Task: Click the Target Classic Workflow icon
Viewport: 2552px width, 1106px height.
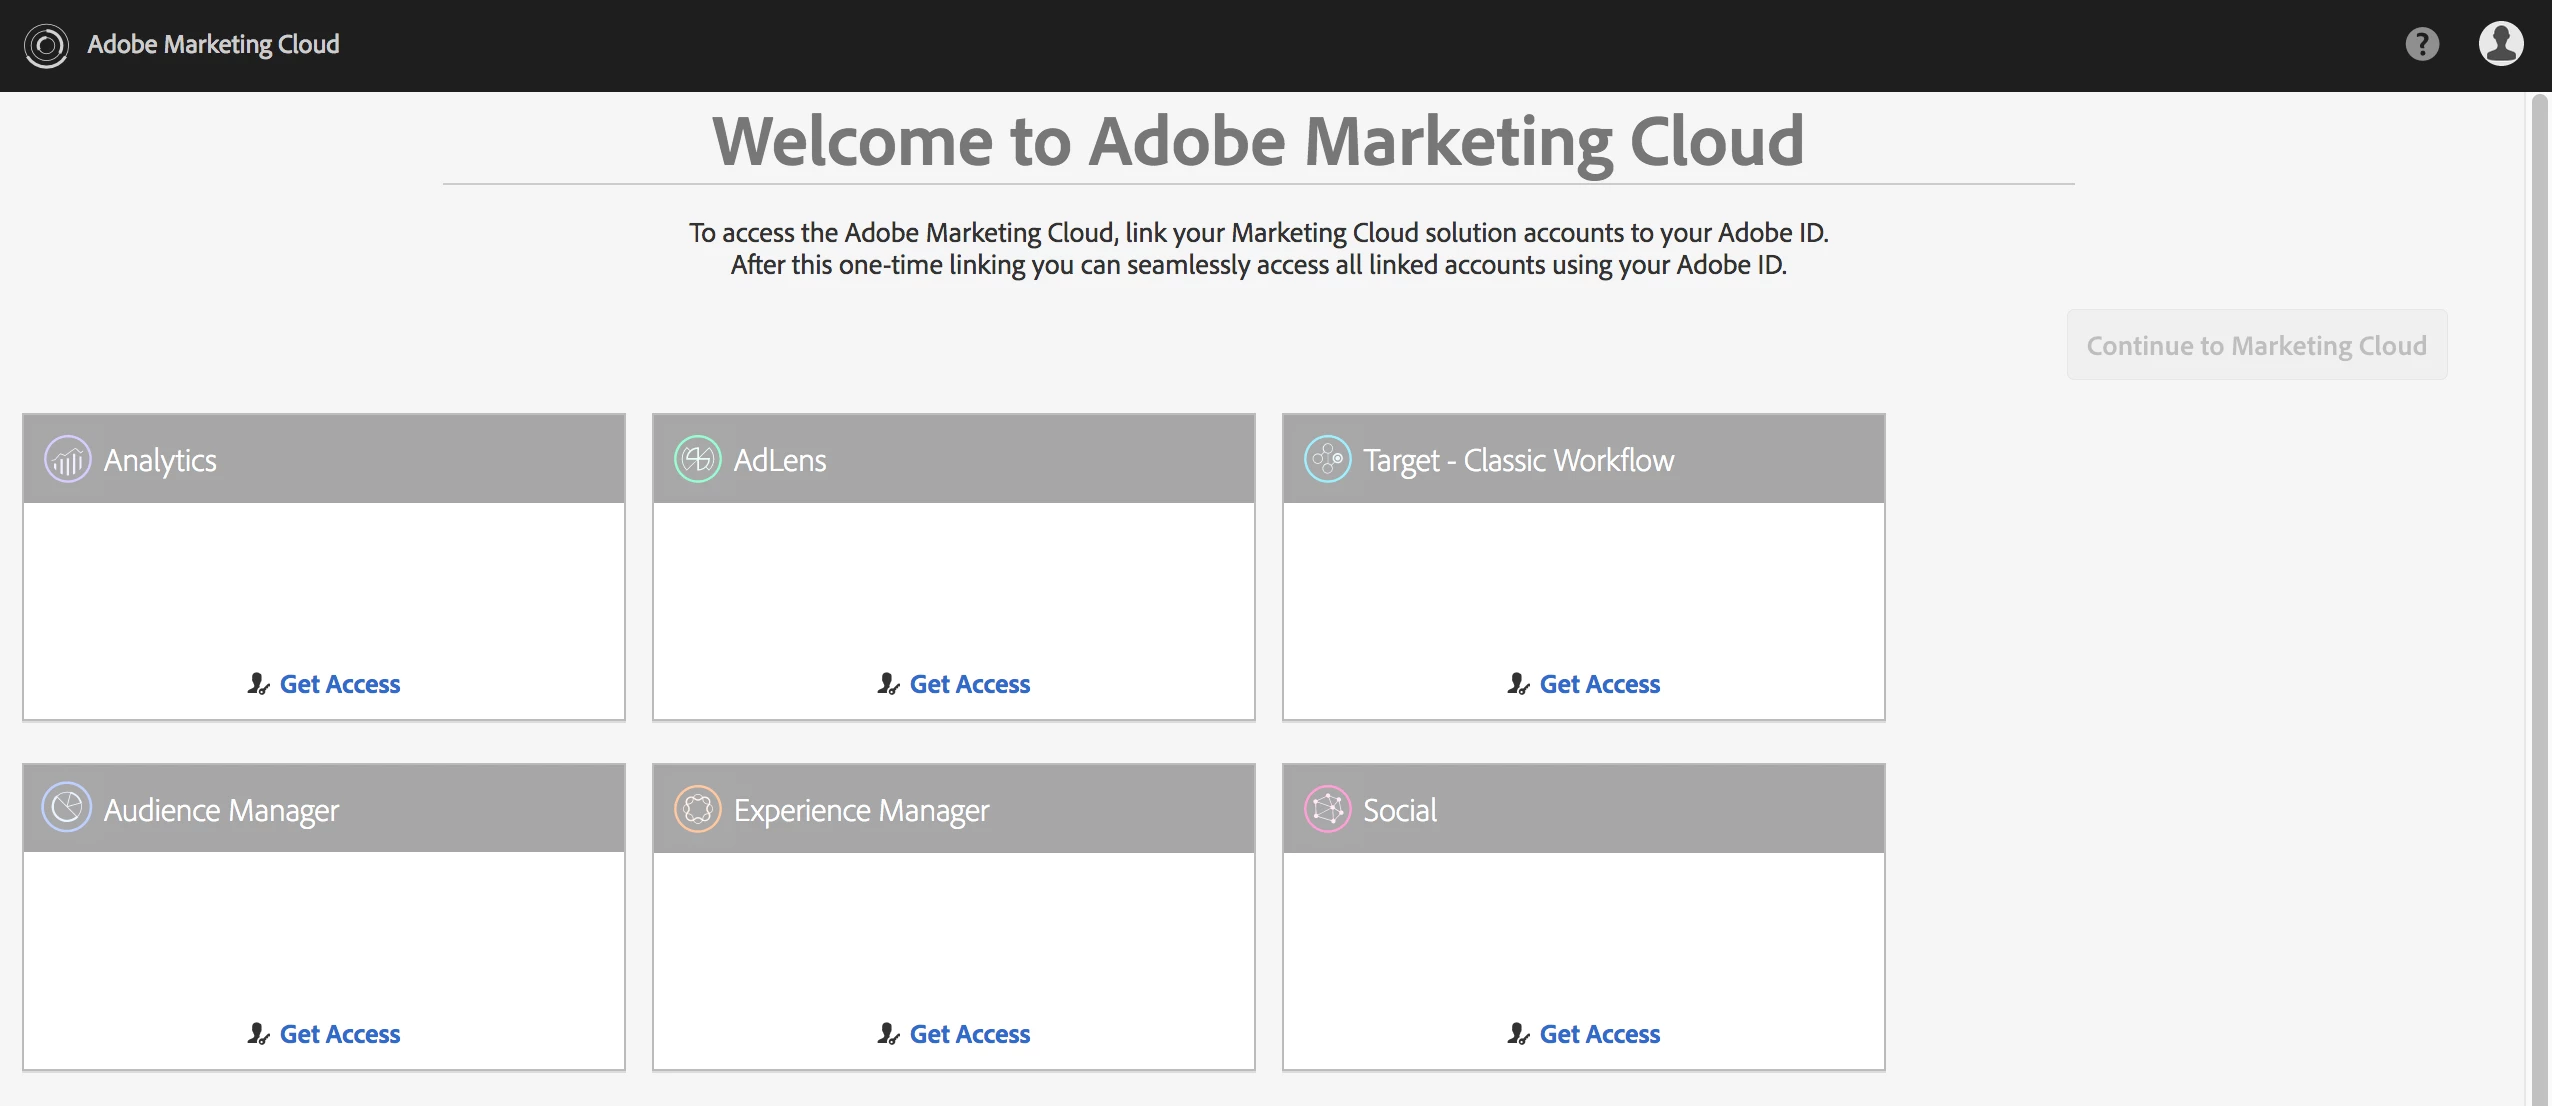Action: (x=1327, y=460)
